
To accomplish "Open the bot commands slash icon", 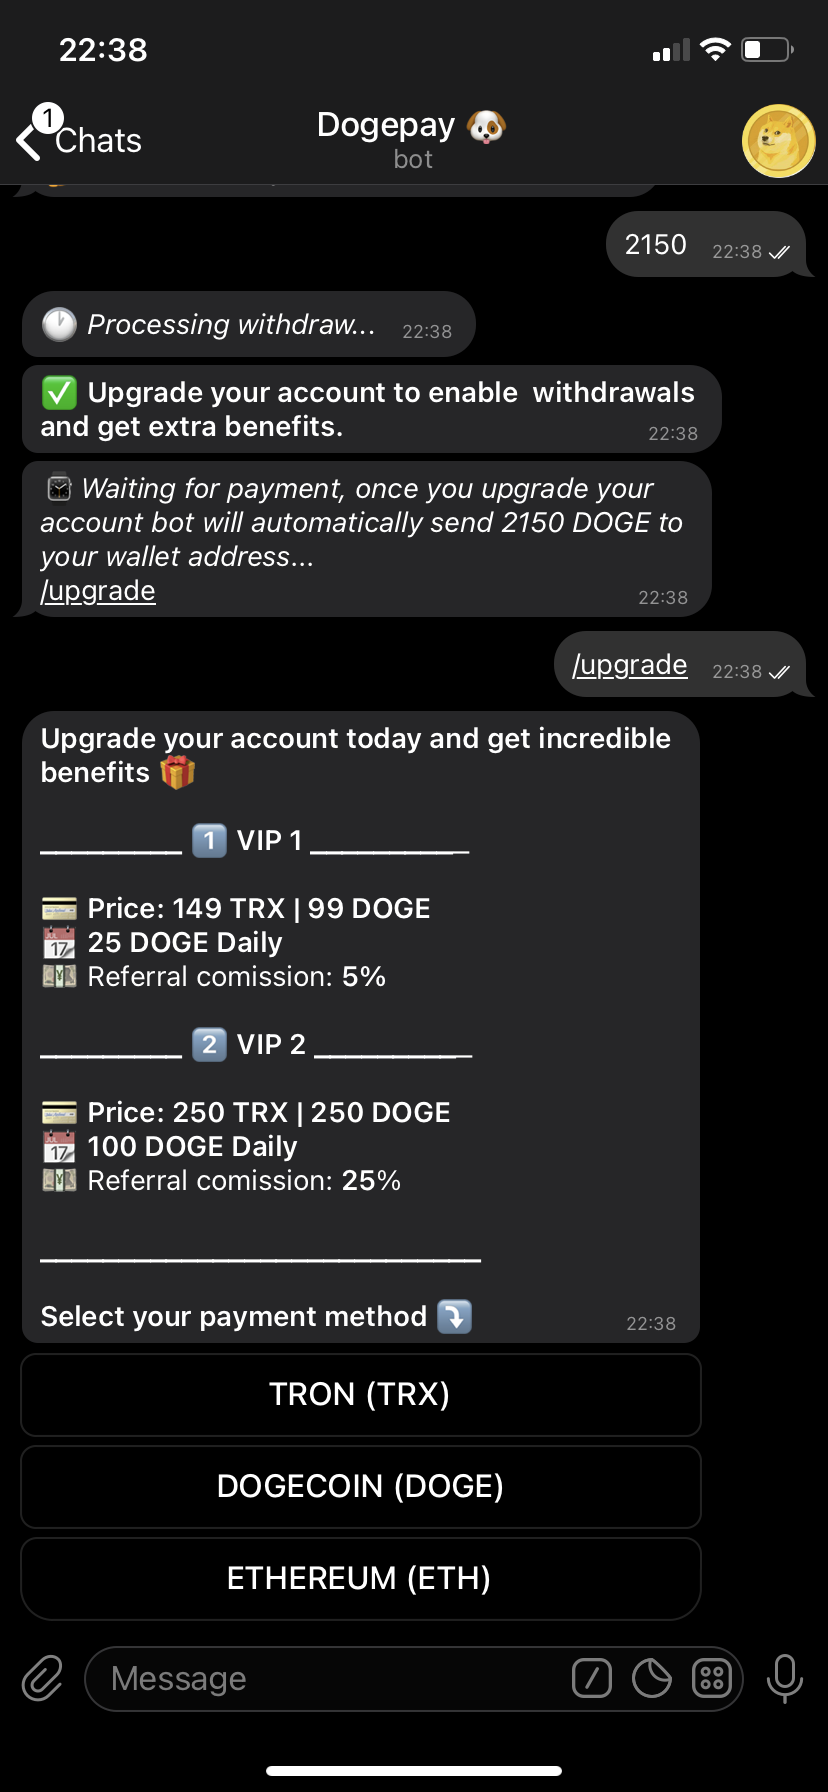I will (x=592, y=1678).
